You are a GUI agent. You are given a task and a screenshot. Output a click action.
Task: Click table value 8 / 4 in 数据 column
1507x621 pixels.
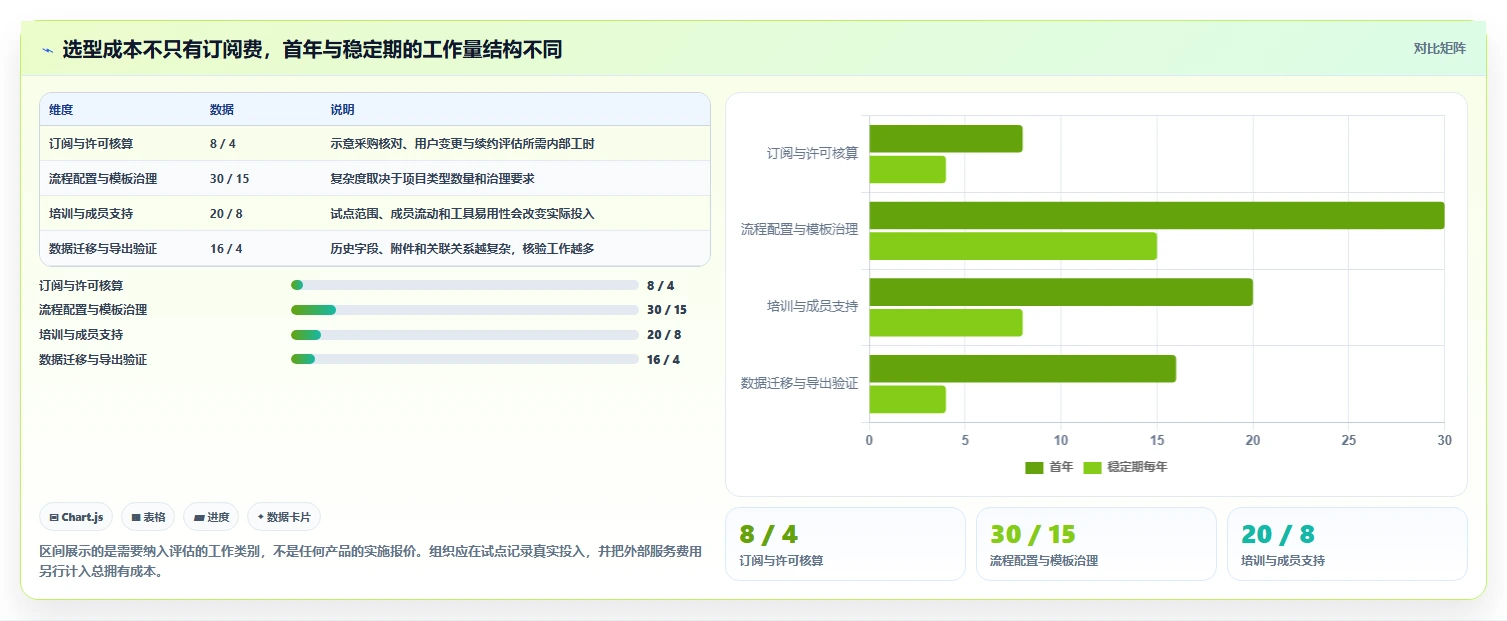click(x=223, y=144)
